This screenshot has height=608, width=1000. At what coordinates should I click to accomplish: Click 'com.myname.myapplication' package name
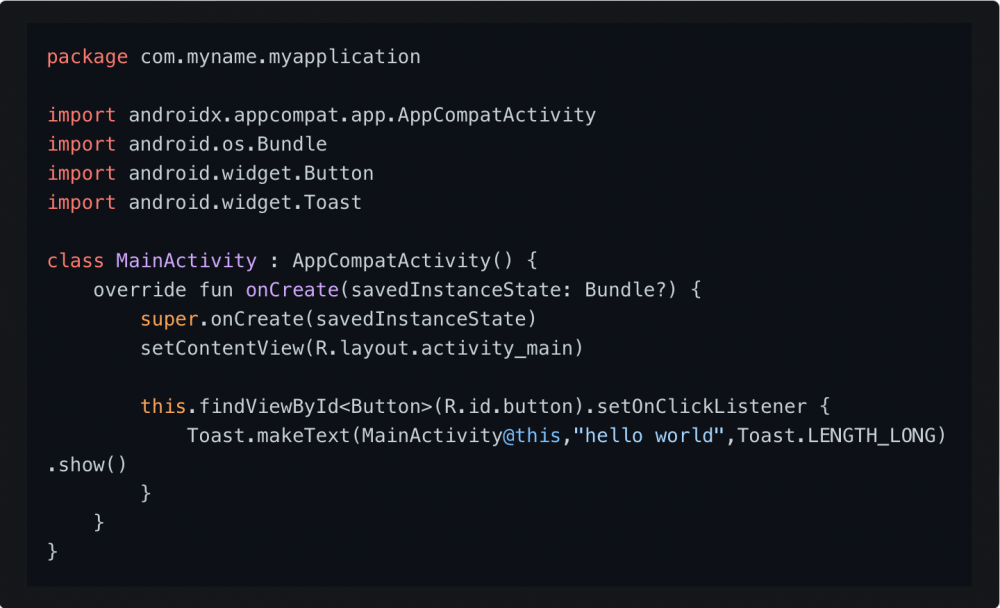click(280, 57)
